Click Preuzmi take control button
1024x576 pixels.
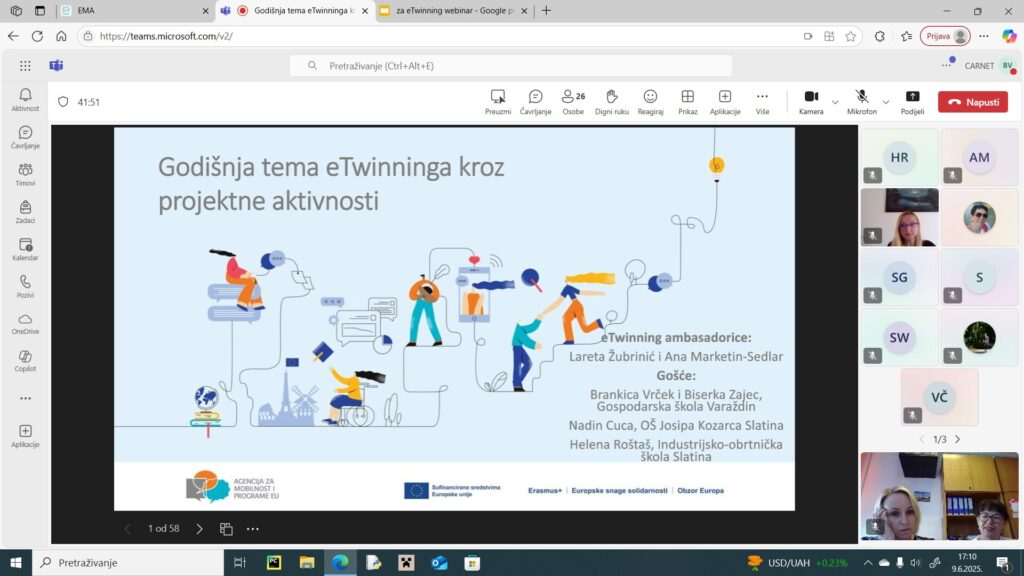coord(498,102)
